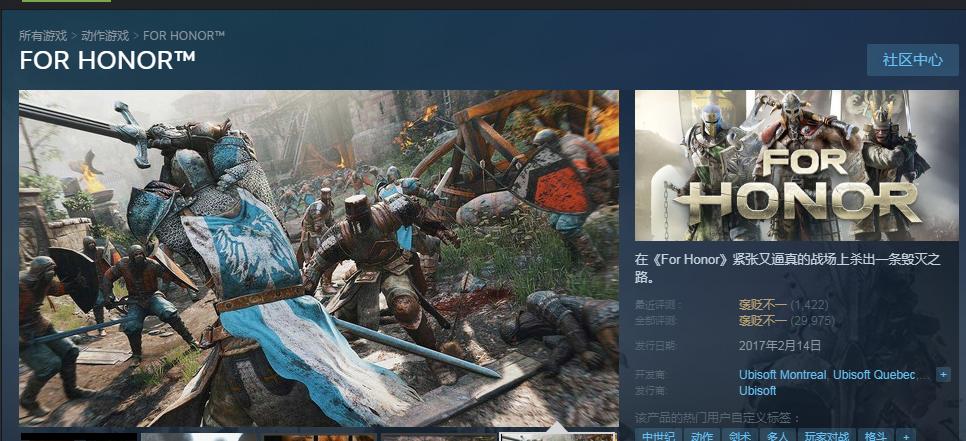Go to 所有游戏 breadcrumb link
This screenshot has height=441, width=966.
tap(43, 35)
